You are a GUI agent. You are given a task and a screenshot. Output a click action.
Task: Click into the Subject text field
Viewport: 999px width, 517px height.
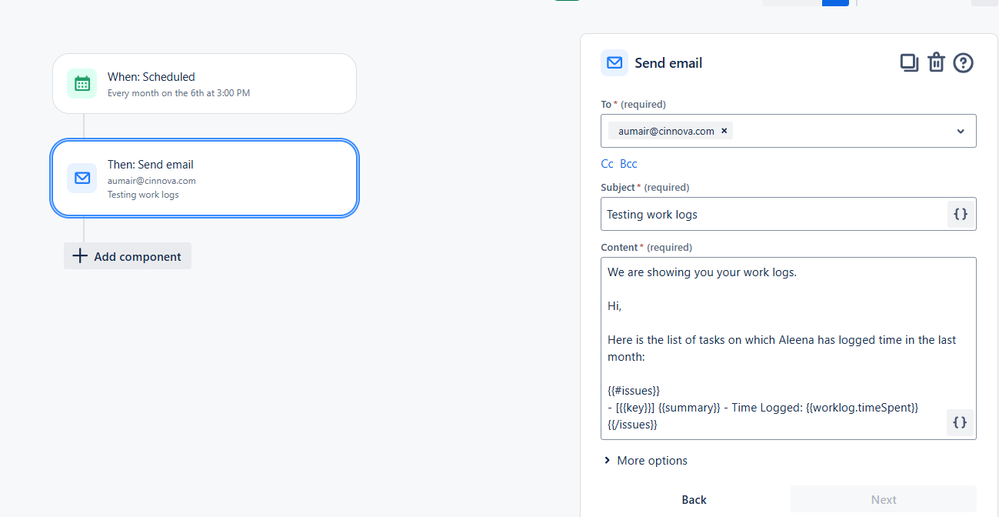coord(770,214)
